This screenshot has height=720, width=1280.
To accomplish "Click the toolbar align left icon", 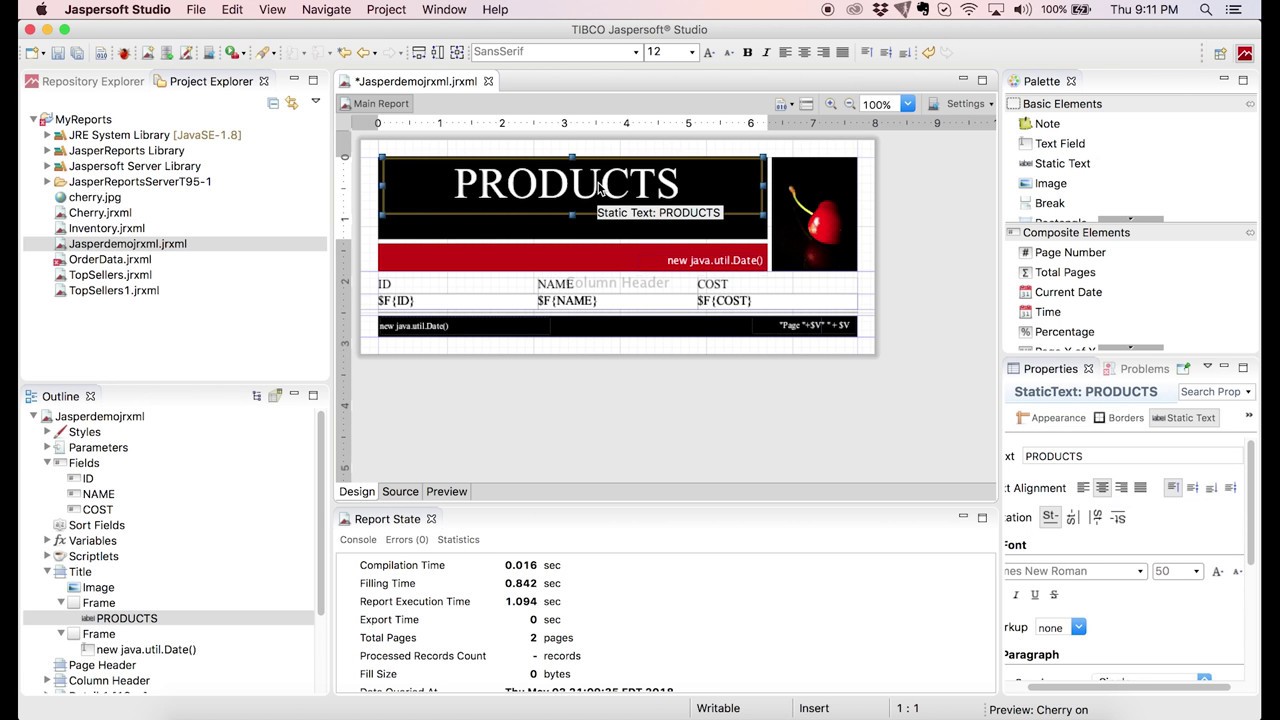I will [785, 52].
